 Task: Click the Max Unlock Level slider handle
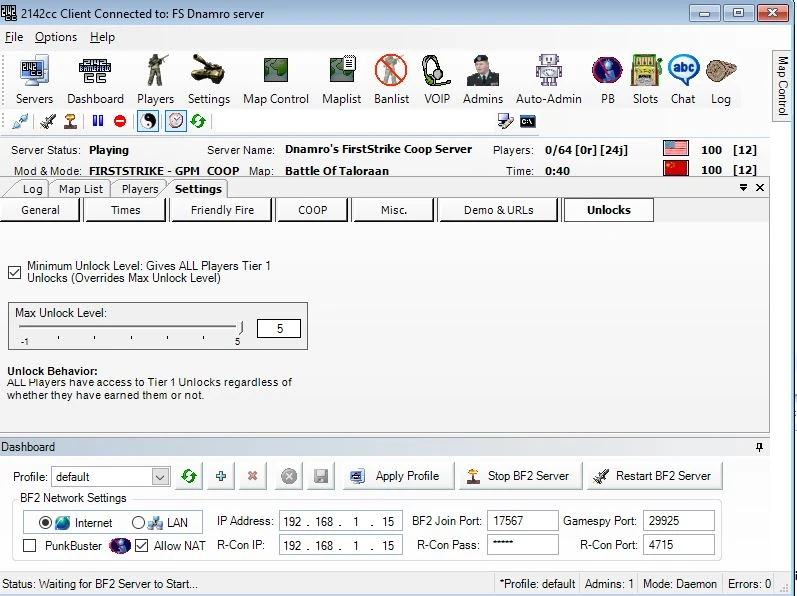(x=241, y=327)
